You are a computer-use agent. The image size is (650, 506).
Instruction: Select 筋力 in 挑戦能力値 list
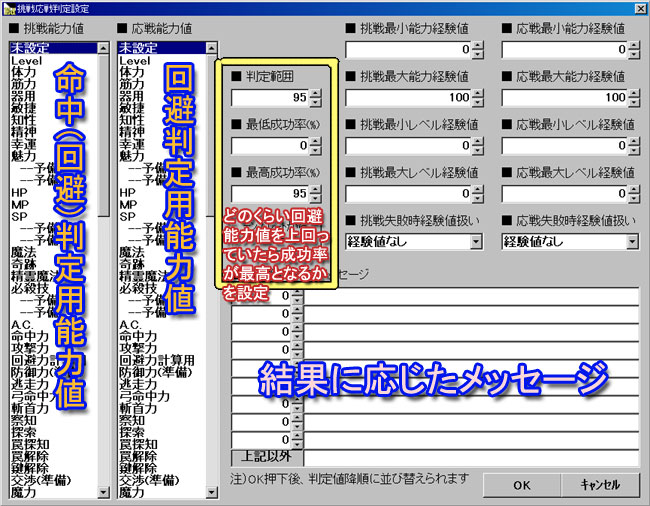(x=24, y=85)
